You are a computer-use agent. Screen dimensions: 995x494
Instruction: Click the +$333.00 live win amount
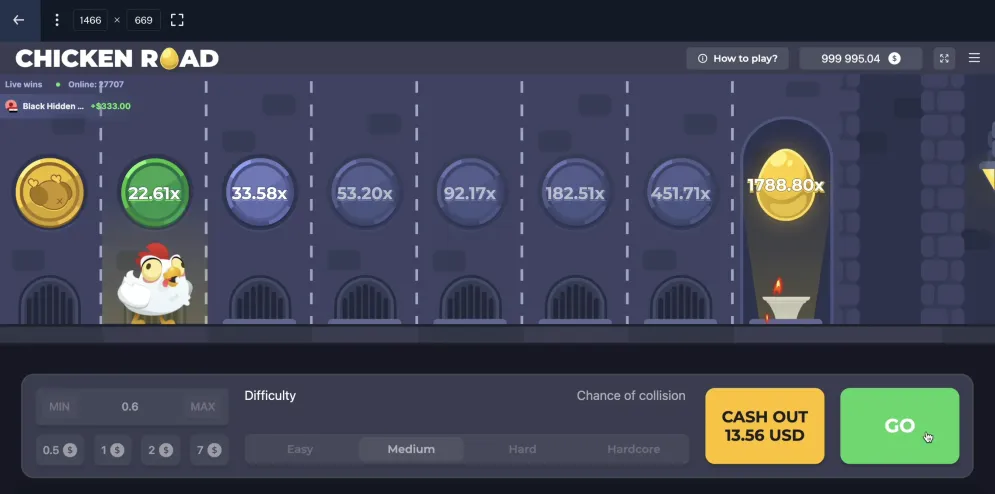point(110,106)
